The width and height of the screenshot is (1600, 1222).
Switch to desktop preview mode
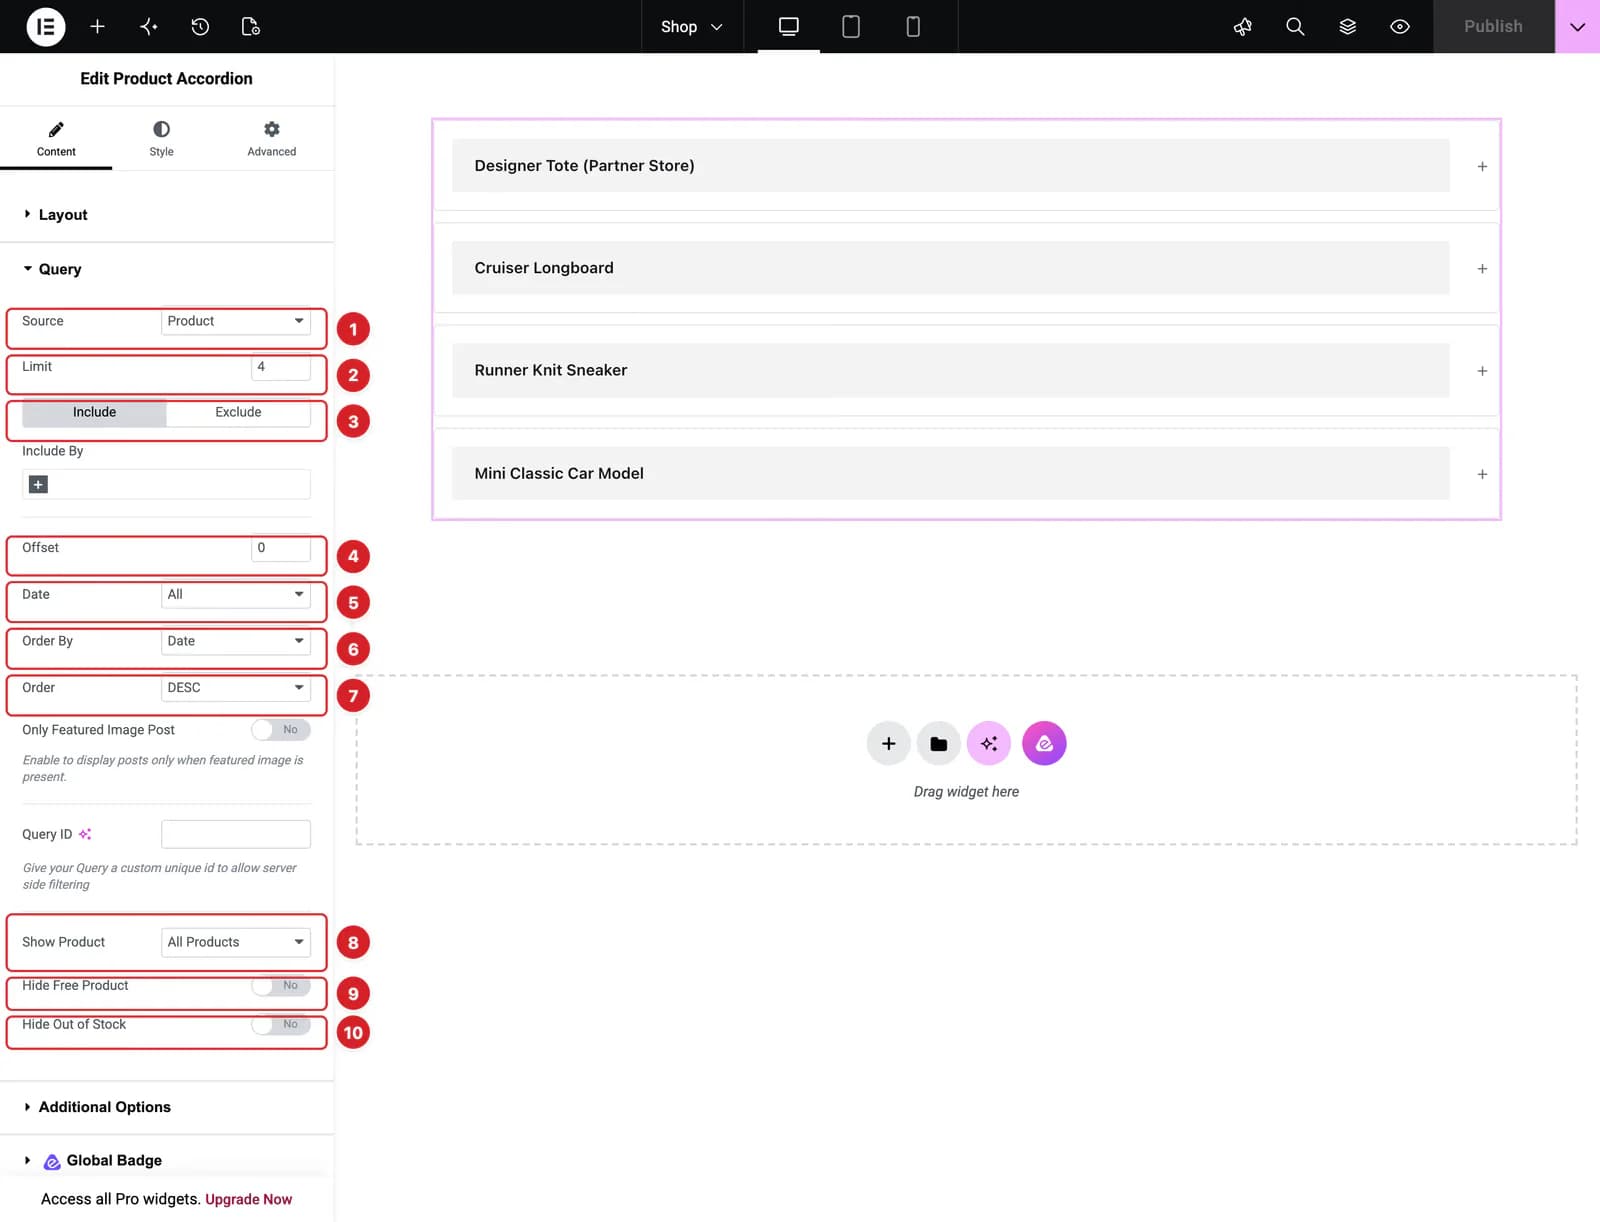pyautogui.click(x=789, y=27)
